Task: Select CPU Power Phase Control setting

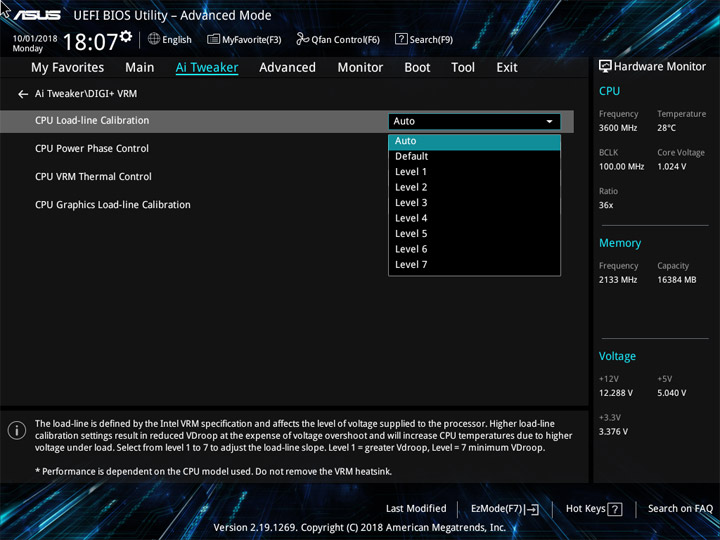Action: click(x=92, y=149)
